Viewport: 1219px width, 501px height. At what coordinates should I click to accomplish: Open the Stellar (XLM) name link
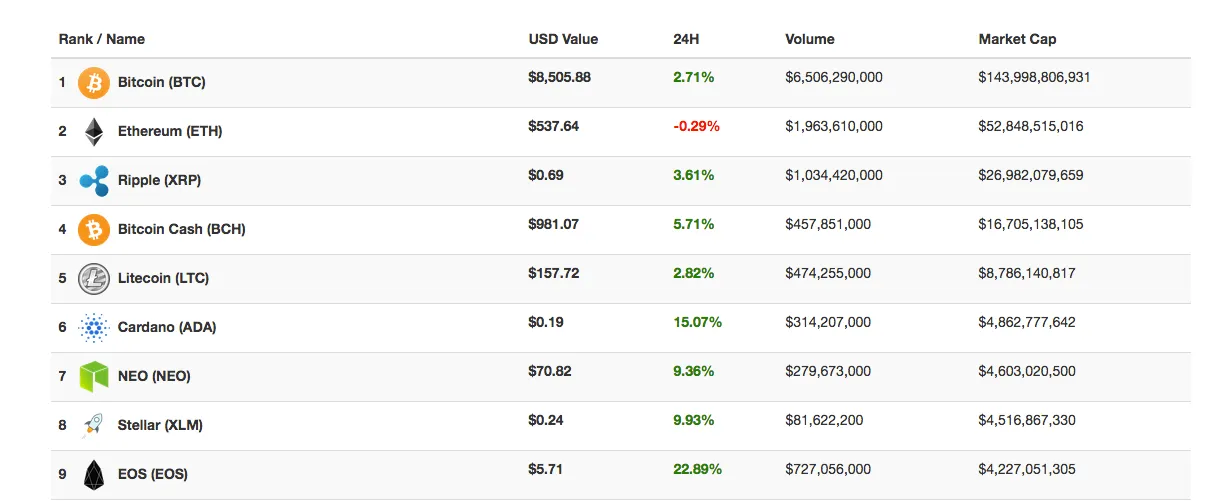tap(160, 425)
